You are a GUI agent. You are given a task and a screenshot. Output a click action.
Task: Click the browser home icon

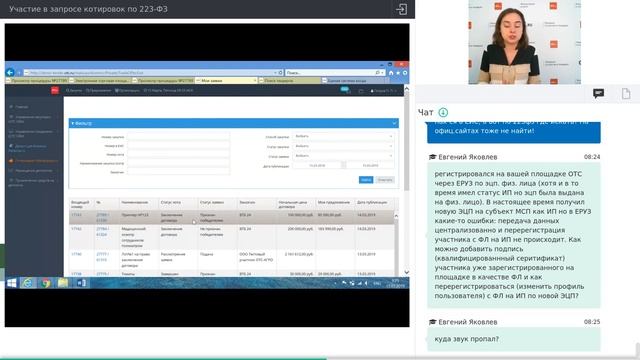(x=391, y=73)
